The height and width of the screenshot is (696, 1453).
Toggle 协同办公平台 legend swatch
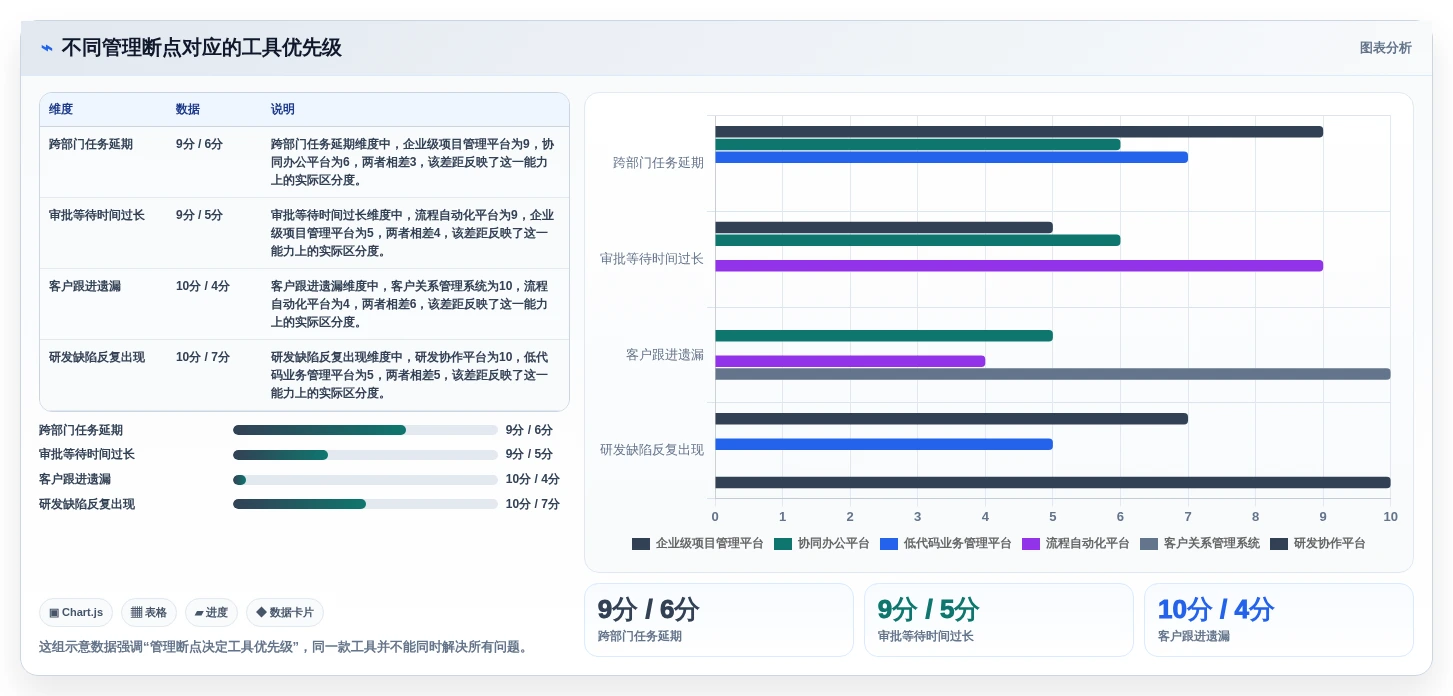[783, 544]
